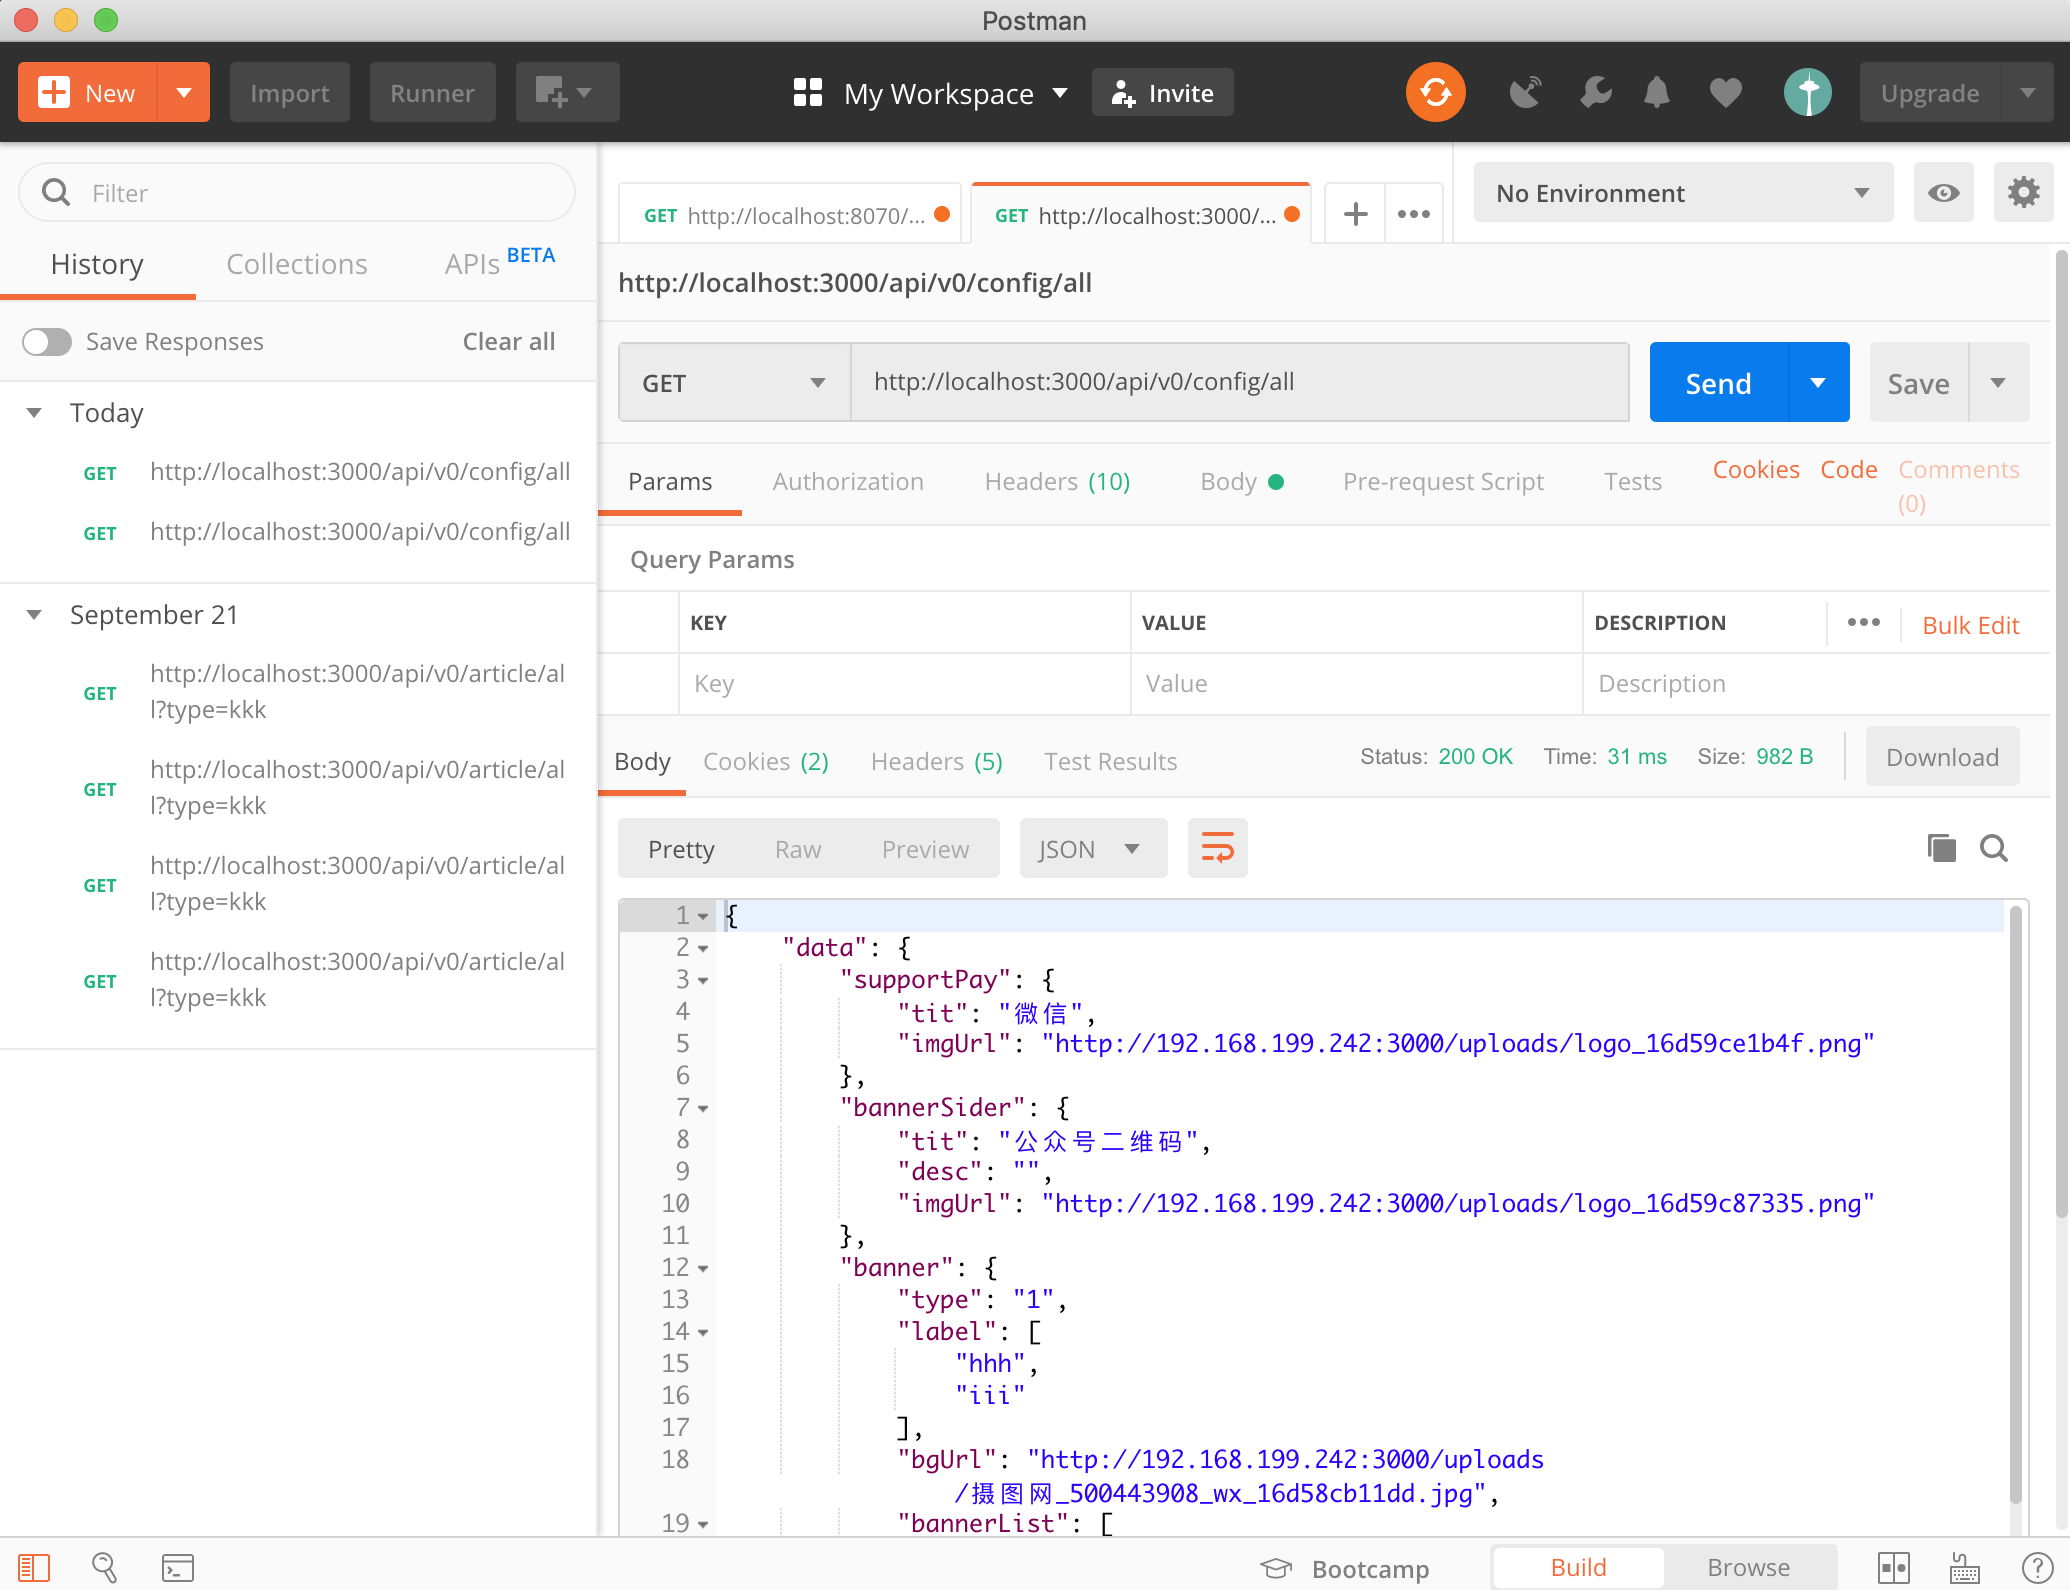Click the Import button
This screenshot has width=2070, height=1590.
pos(289,92)
